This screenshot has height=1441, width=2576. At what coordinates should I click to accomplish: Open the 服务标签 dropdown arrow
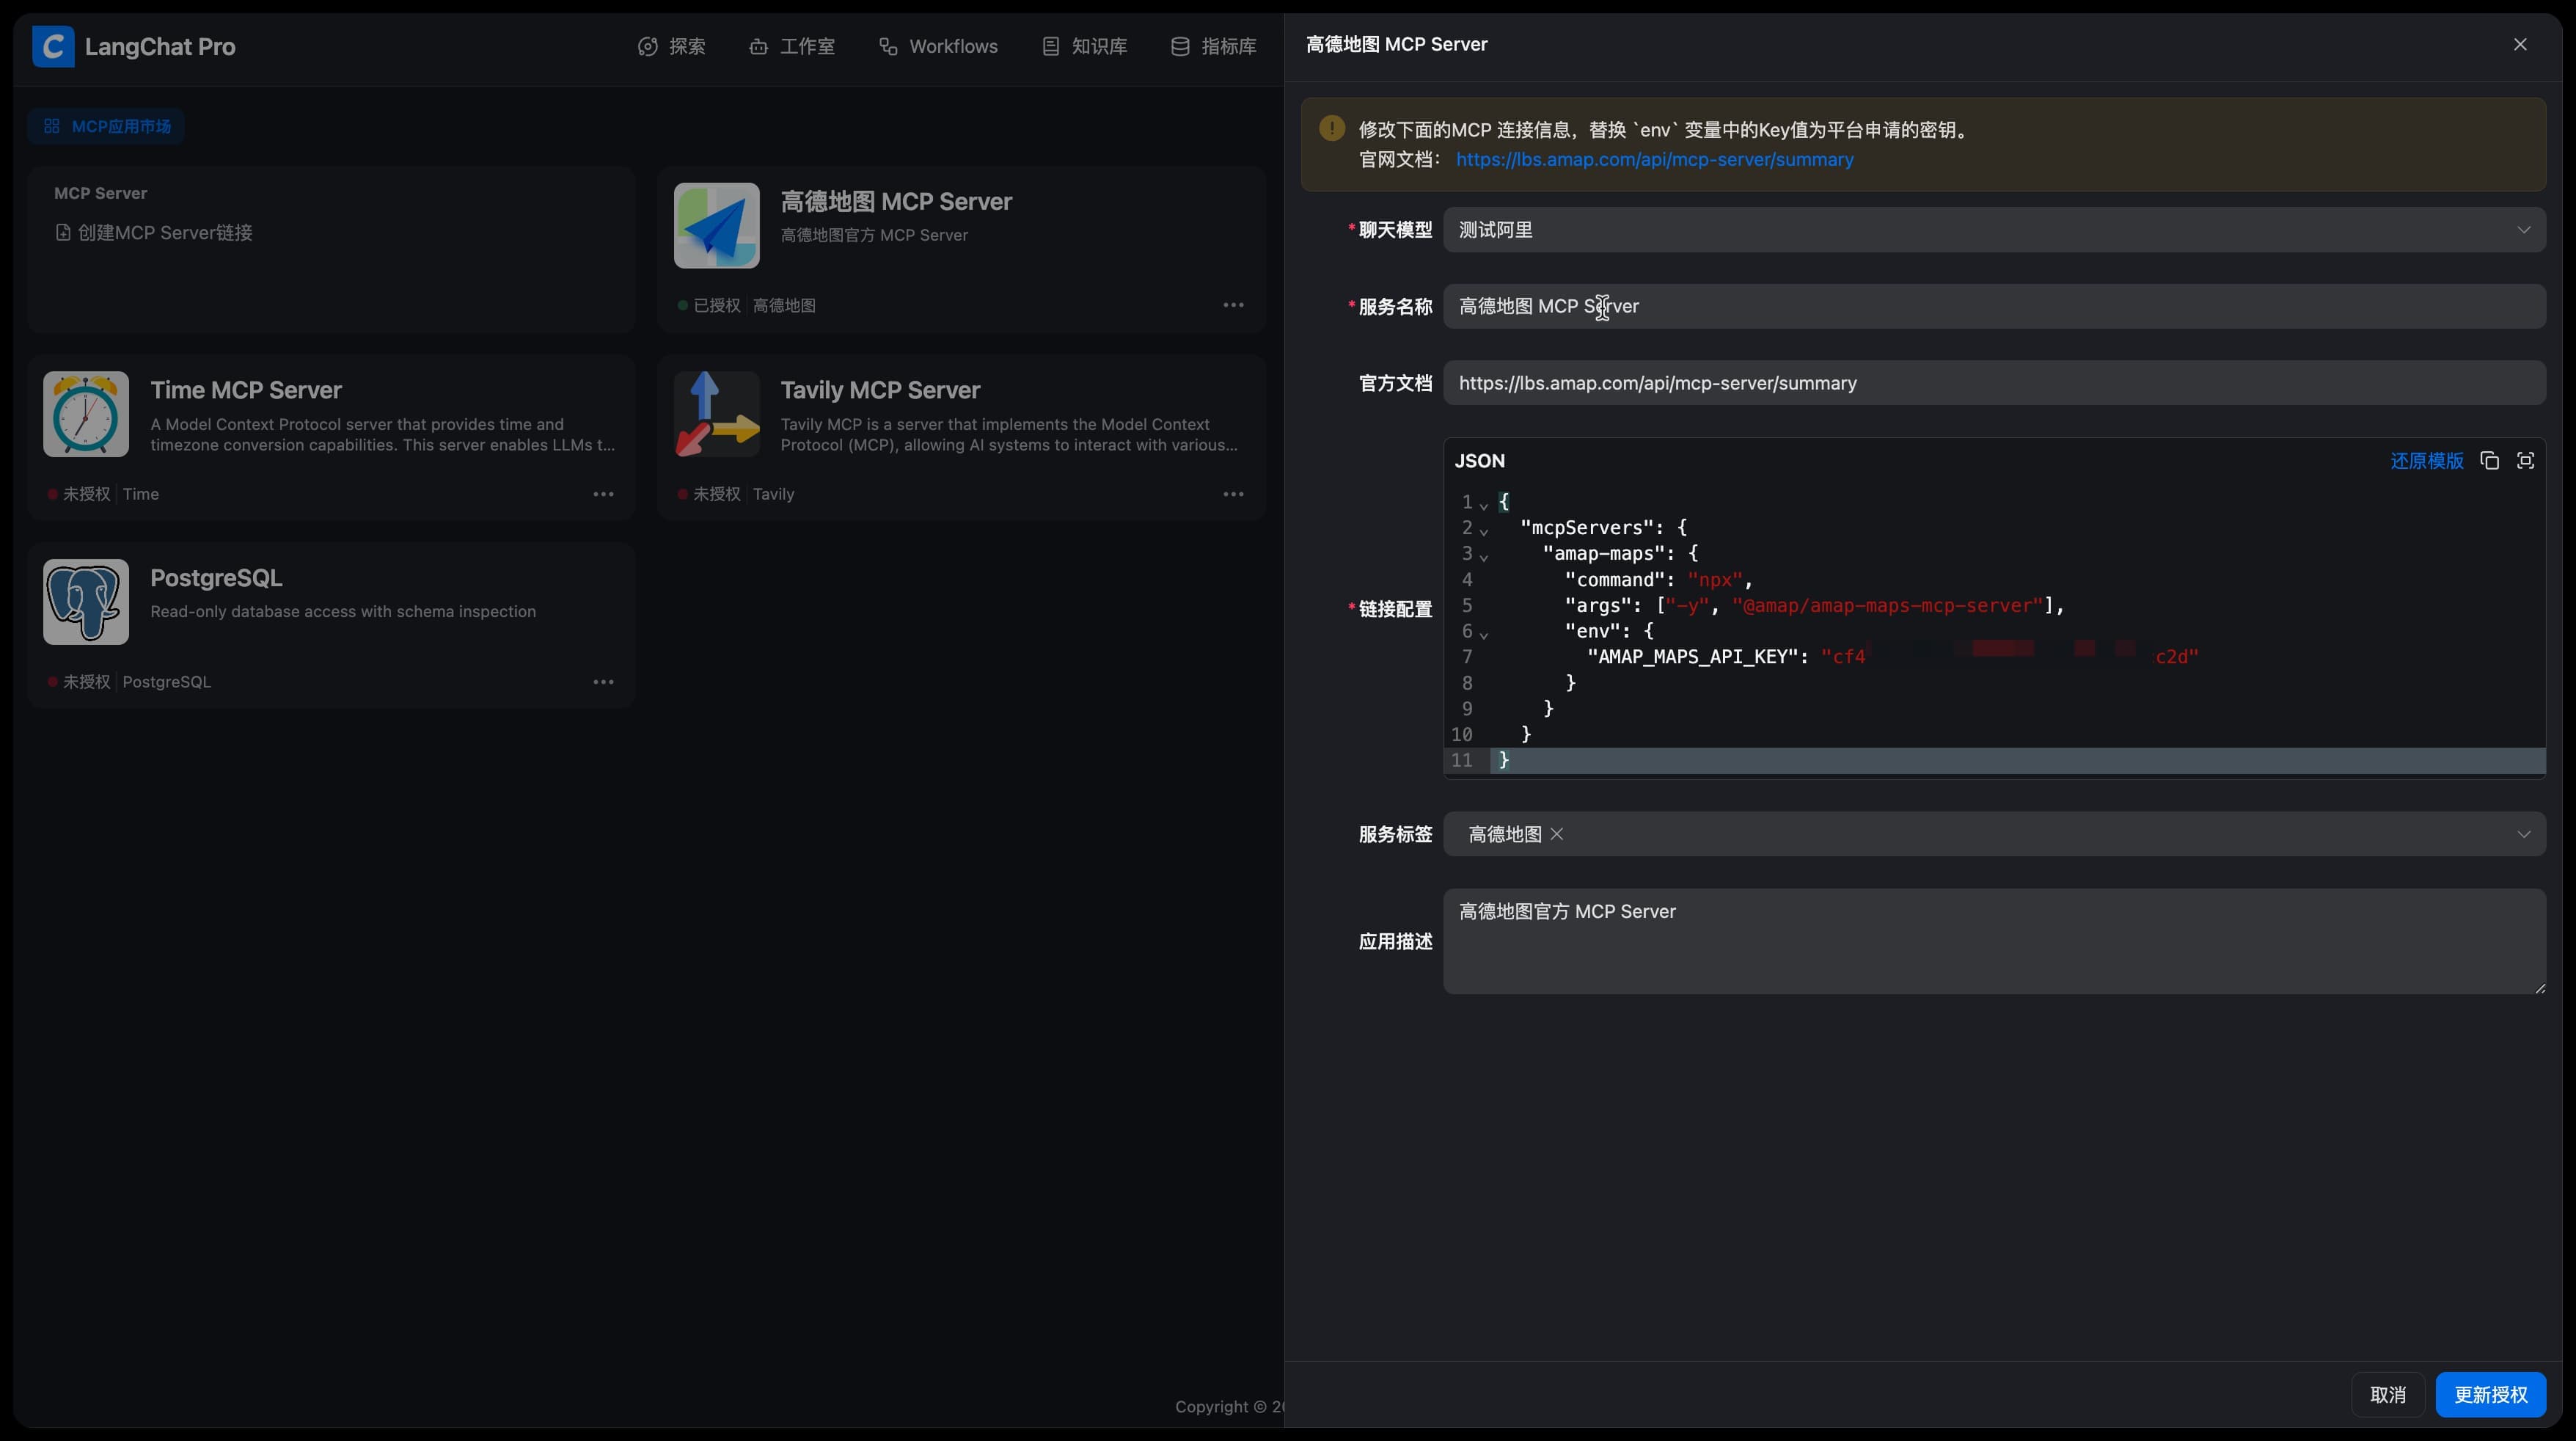(2523, 834)
